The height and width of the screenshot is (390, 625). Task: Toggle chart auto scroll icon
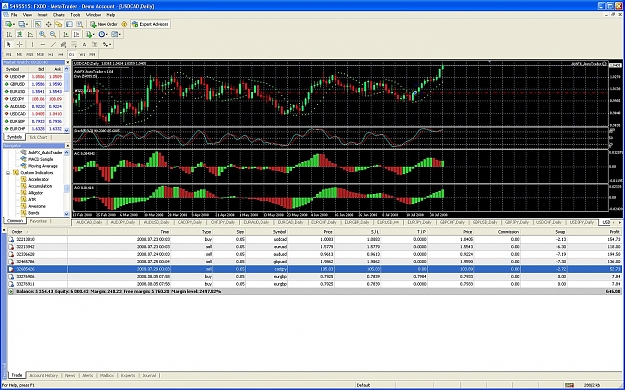[66, 34]
